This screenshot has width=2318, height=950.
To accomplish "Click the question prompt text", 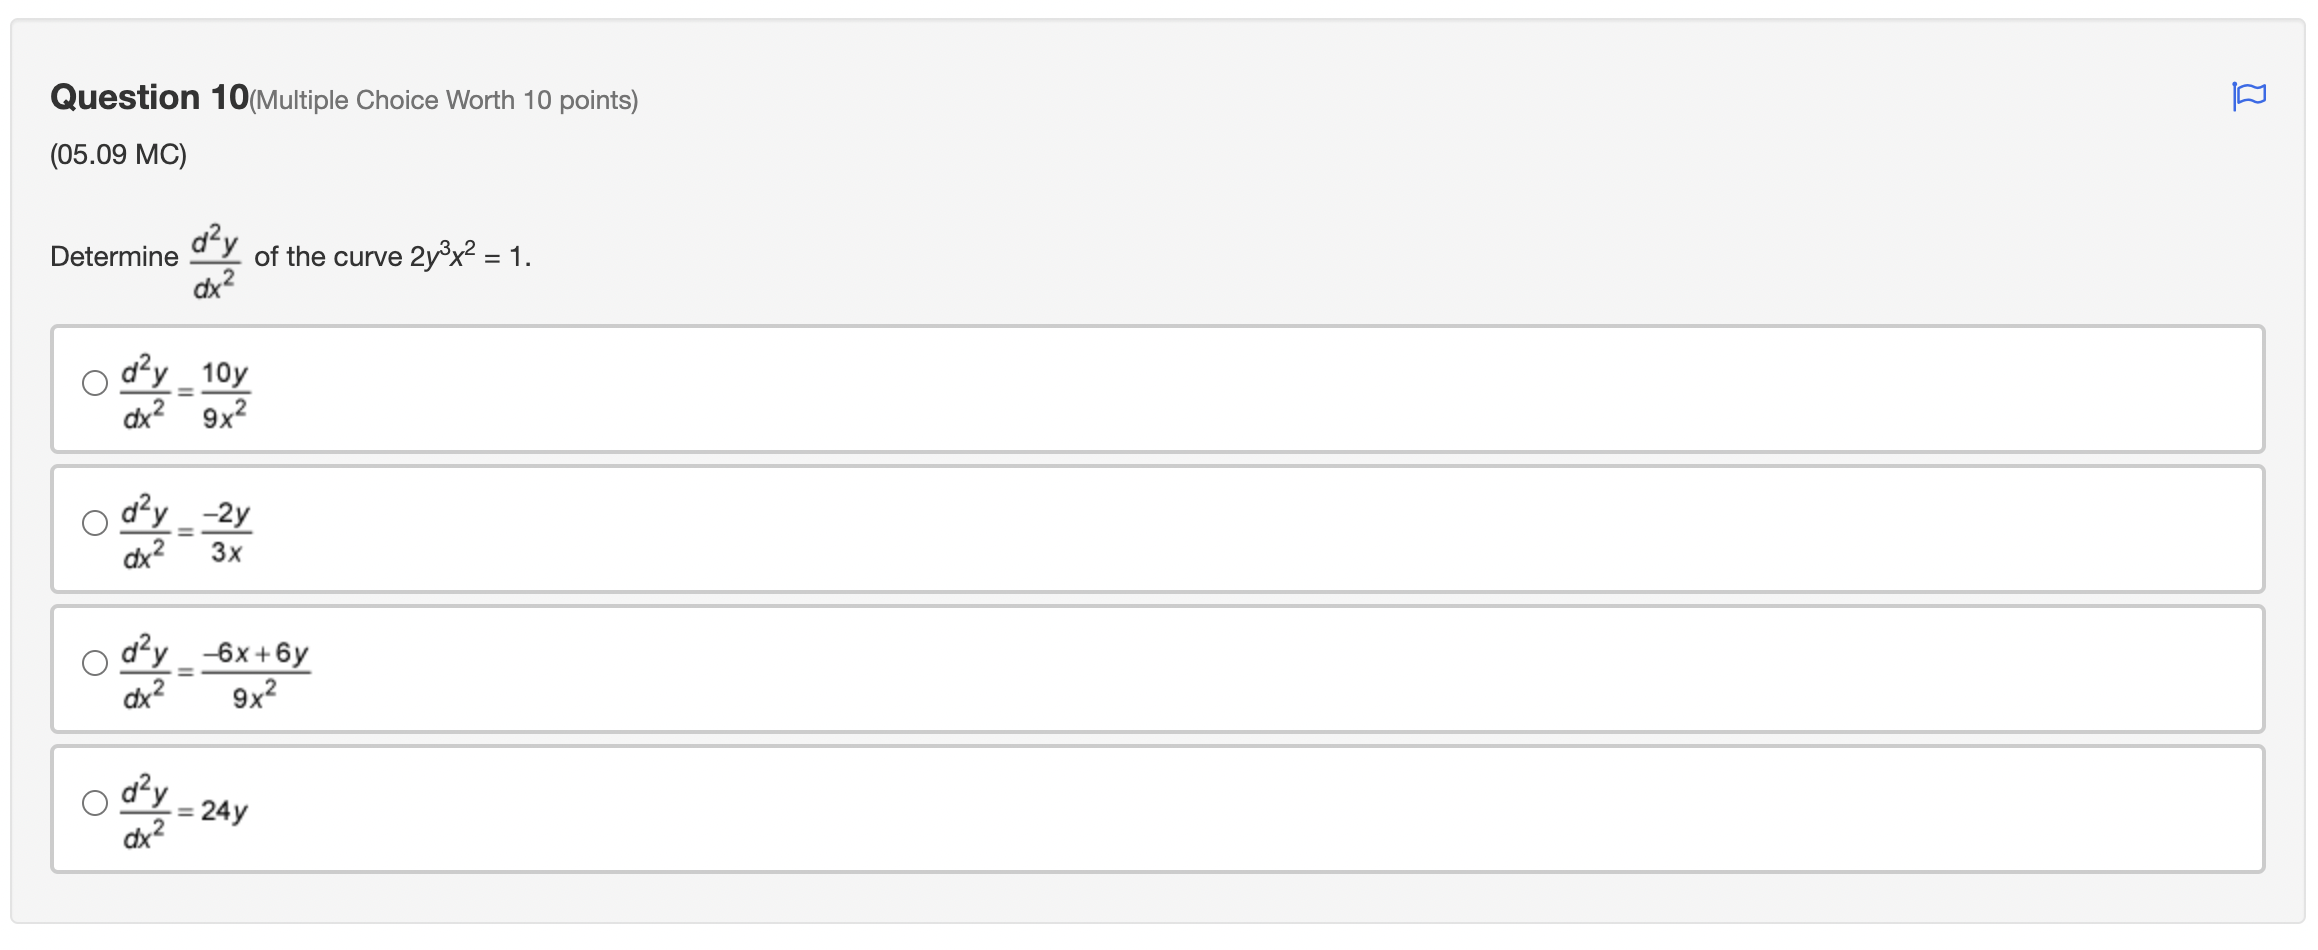I will pyautogui.click(x=113, y=257).
